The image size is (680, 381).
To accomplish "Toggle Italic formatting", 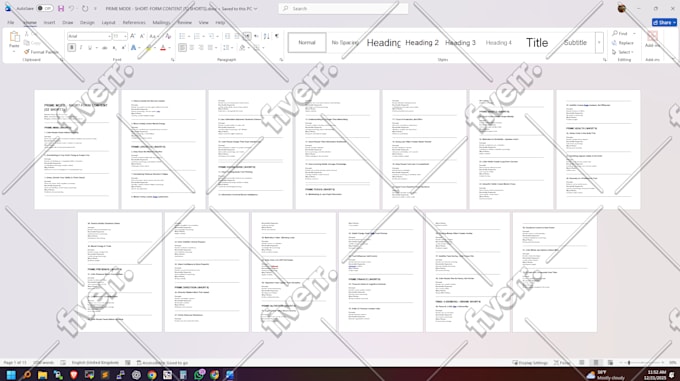I will point(81,48).
